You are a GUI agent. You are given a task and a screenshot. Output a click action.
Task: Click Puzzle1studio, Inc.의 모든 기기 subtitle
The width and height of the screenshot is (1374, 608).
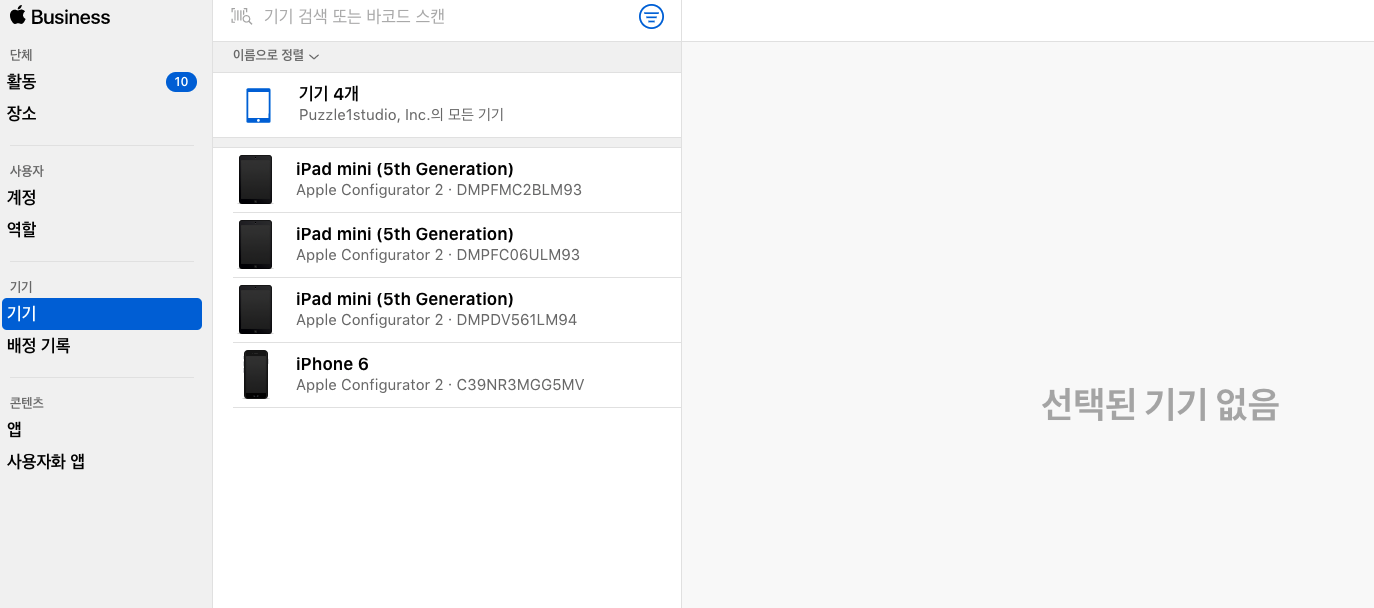pos(401,115)
